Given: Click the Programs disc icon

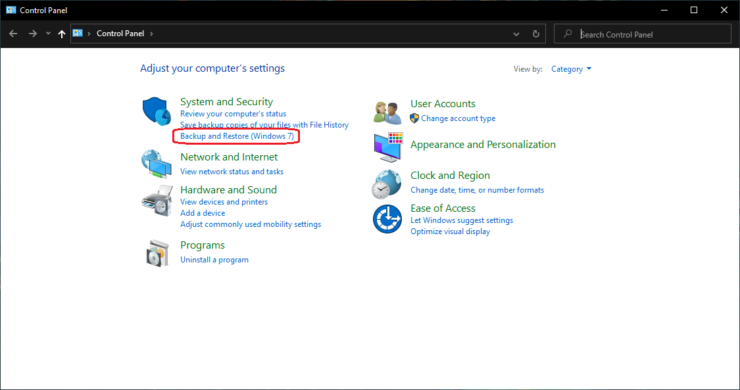Looking at the screenshot, I should click(x=158, y=253).
